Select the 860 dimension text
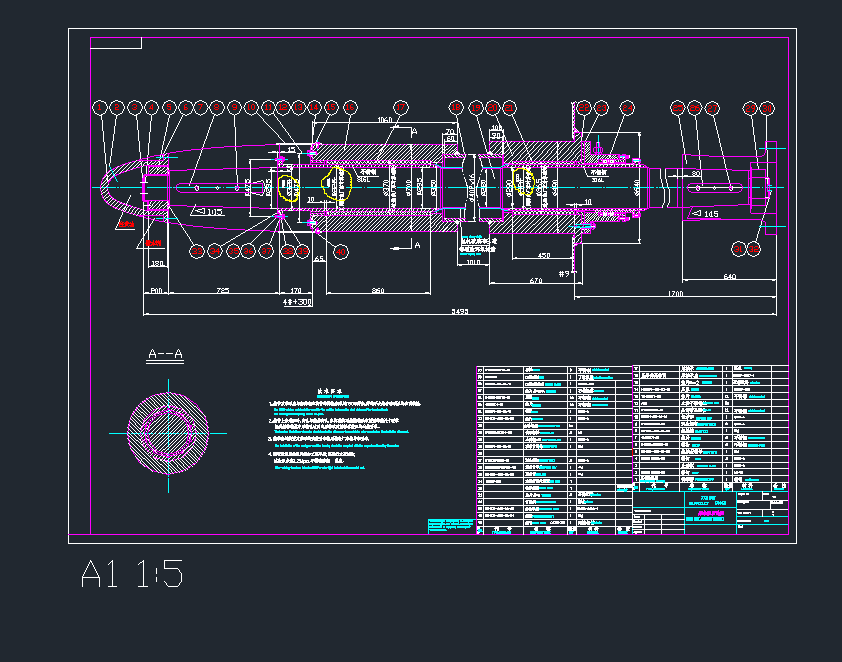 coord(377,289)
